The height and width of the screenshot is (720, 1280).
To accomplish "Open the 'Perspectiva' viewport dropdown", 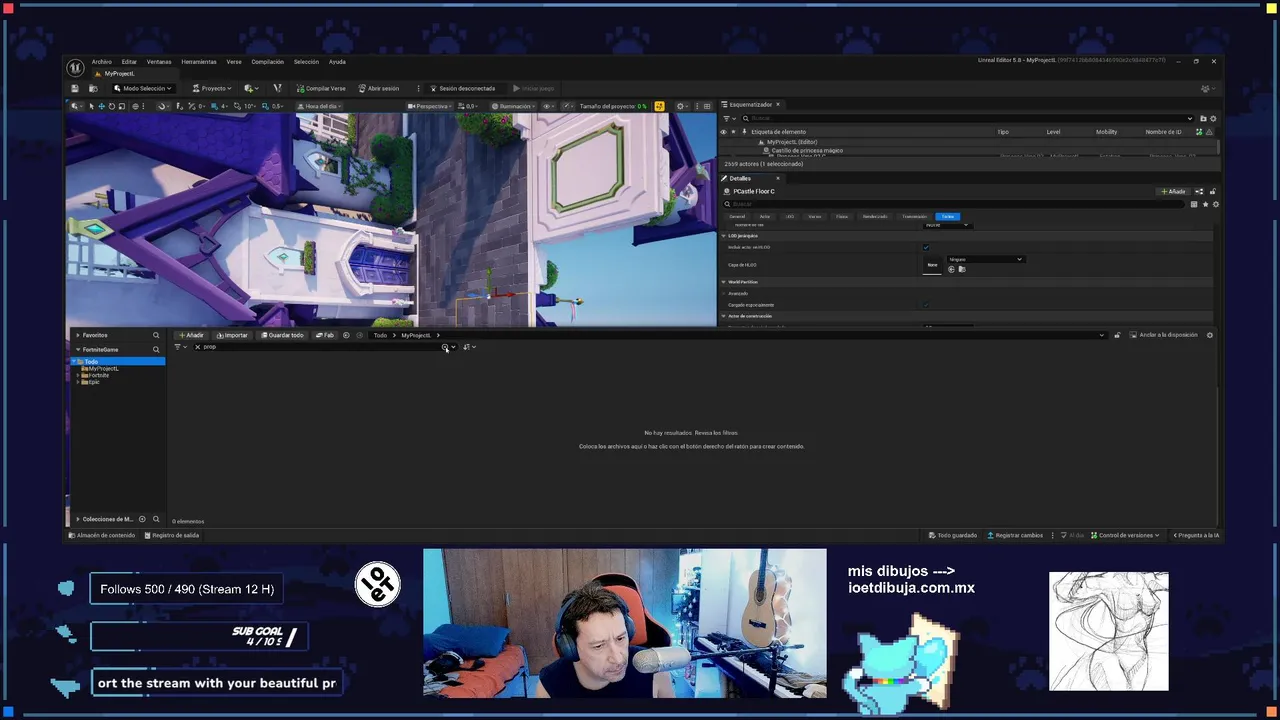I will [430, 106].
